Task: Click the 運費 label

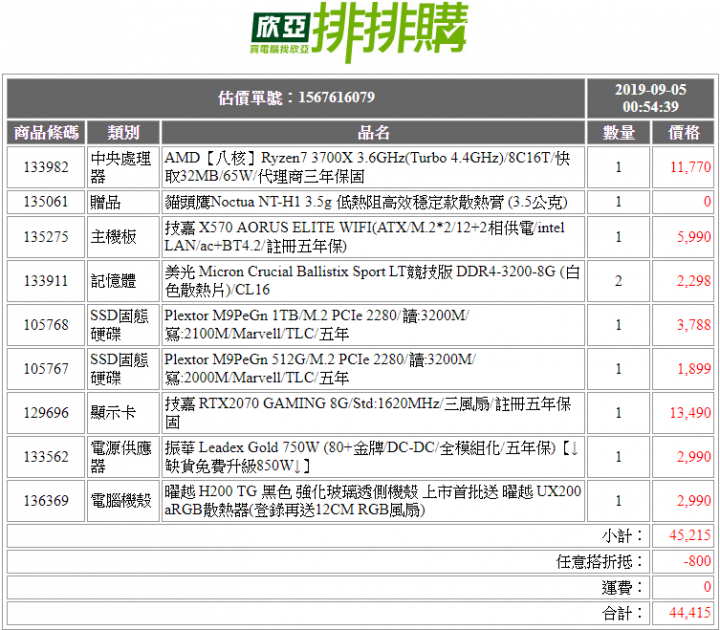Action: [x=623, y=587]
